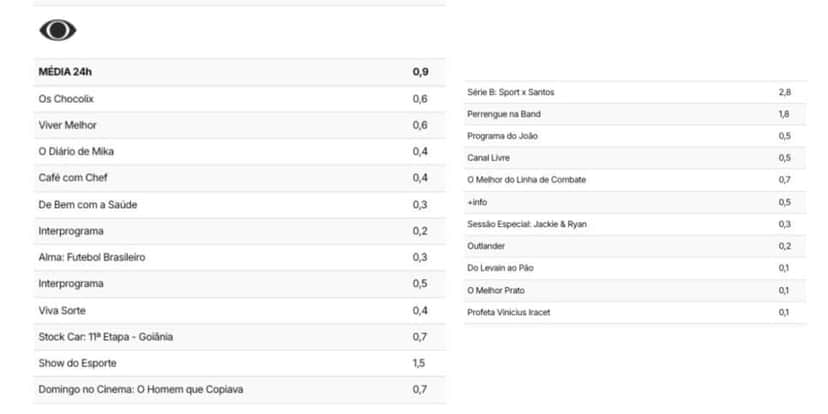Click the Outlander program row
Screen dimensions: 828x414
[635, 246]
